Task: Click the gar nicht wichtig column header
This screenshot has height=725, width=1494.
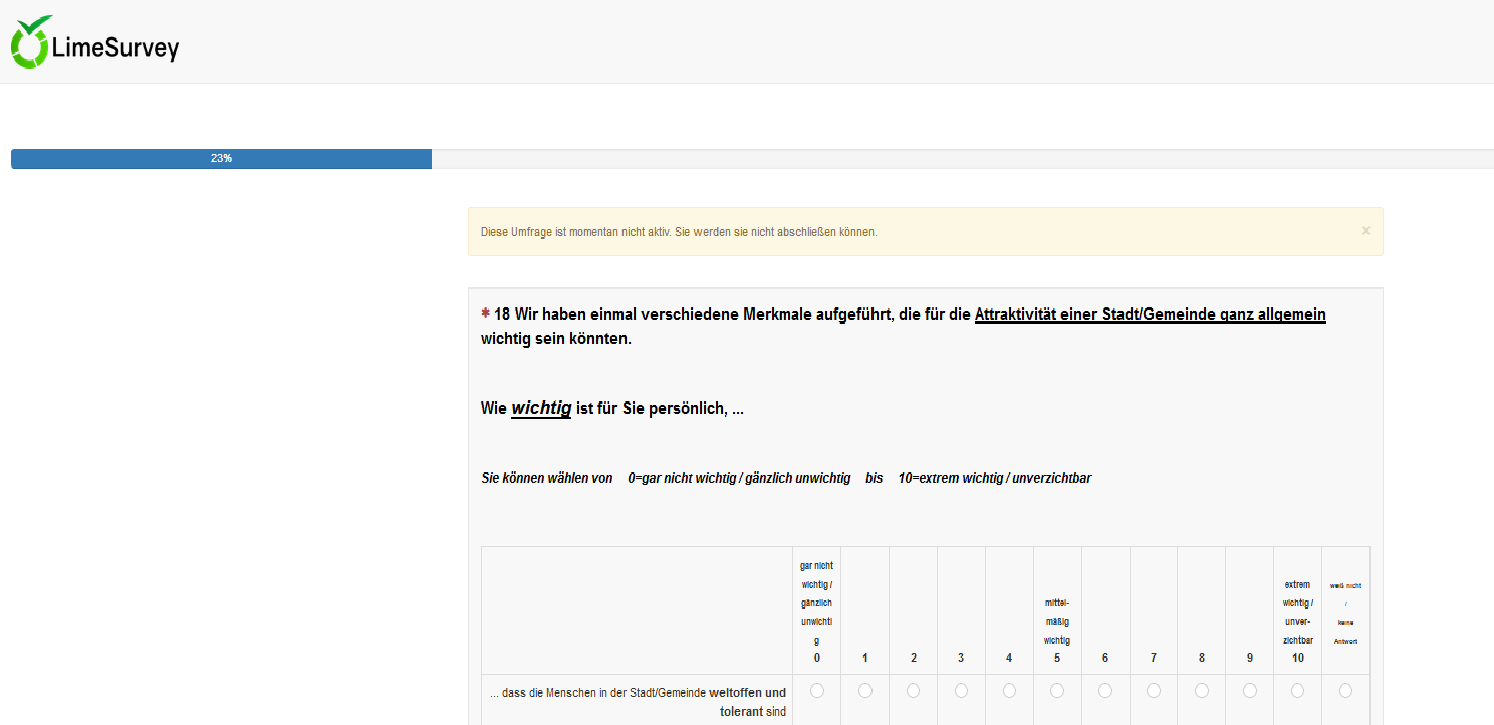Action: 816,611
